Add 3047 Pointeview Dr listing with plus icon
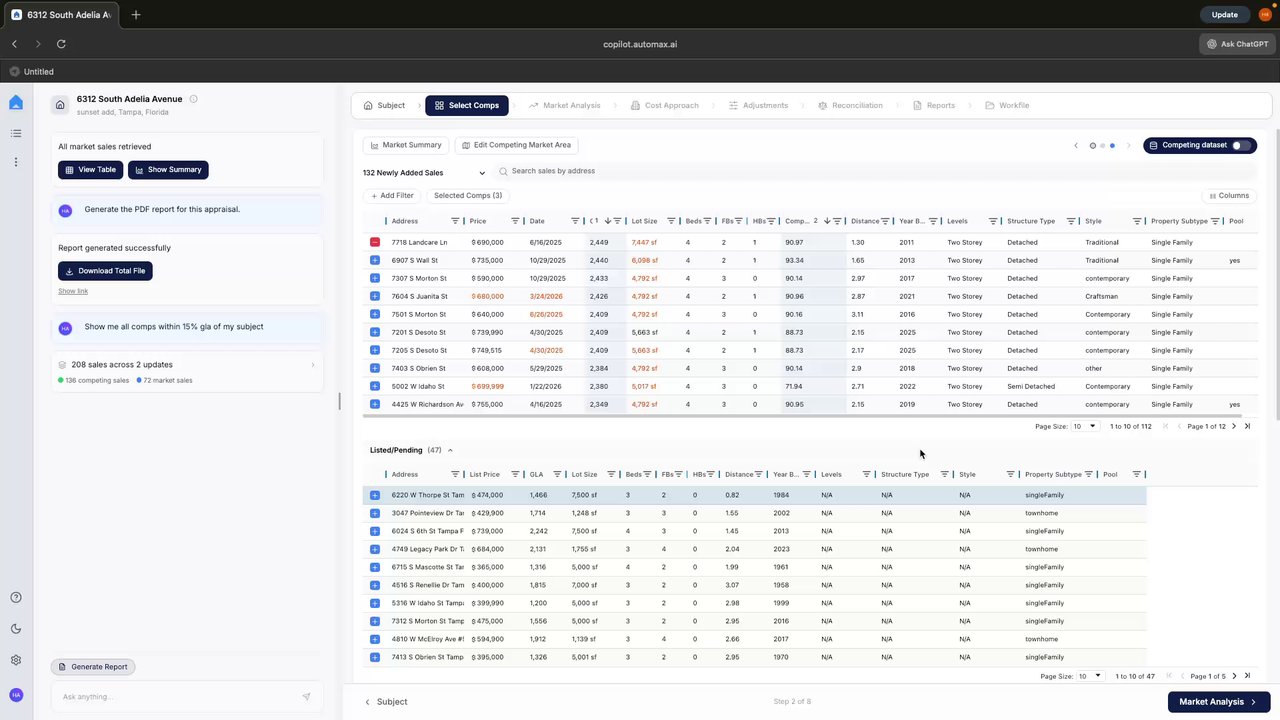The width and height of the screenshot is (1280, 720). click(x=375, y=513)
